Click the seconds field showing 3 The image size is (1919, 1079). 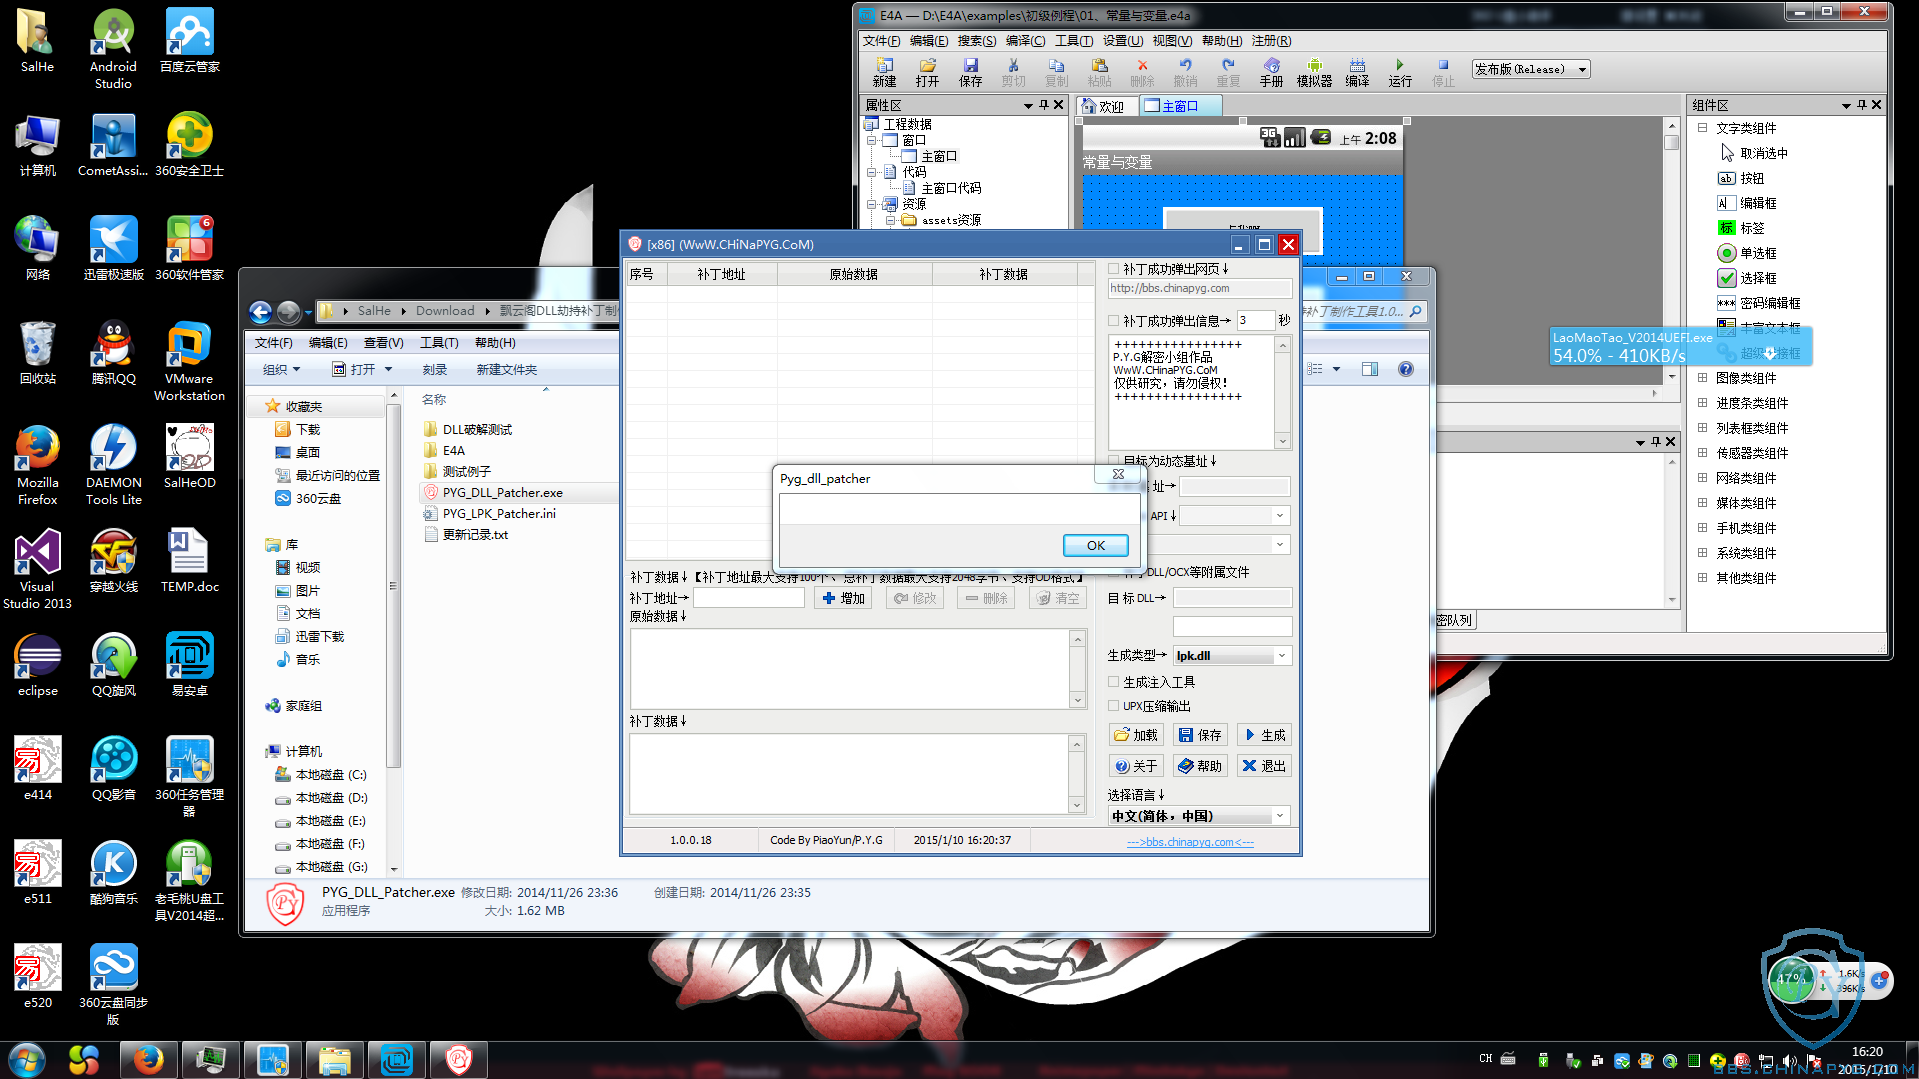[x=1255, y=321]
